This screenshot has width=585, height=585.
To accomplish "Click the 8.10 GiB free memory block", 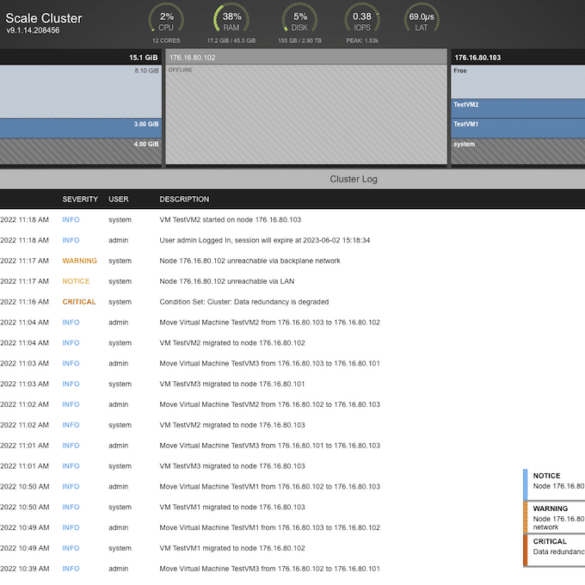I will click(x=81, y=92).
